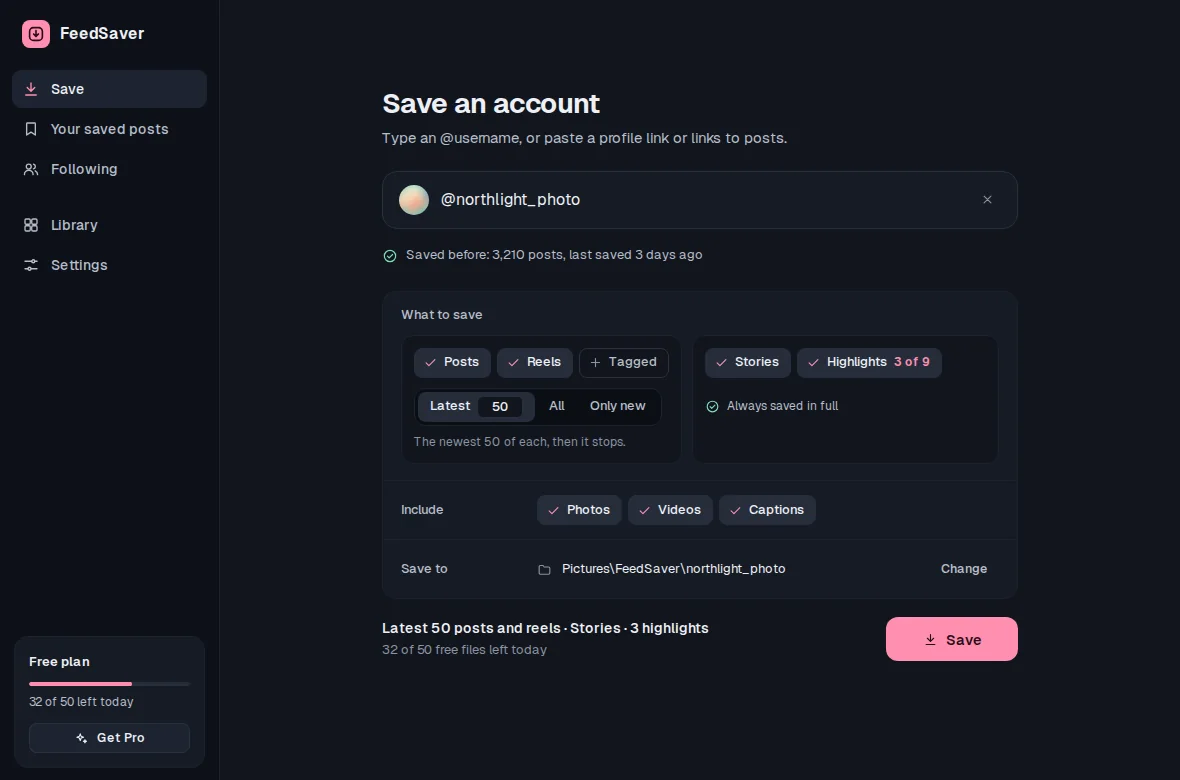
Task: Toggle the Reels chip off
Action: [x=534, y=362]
